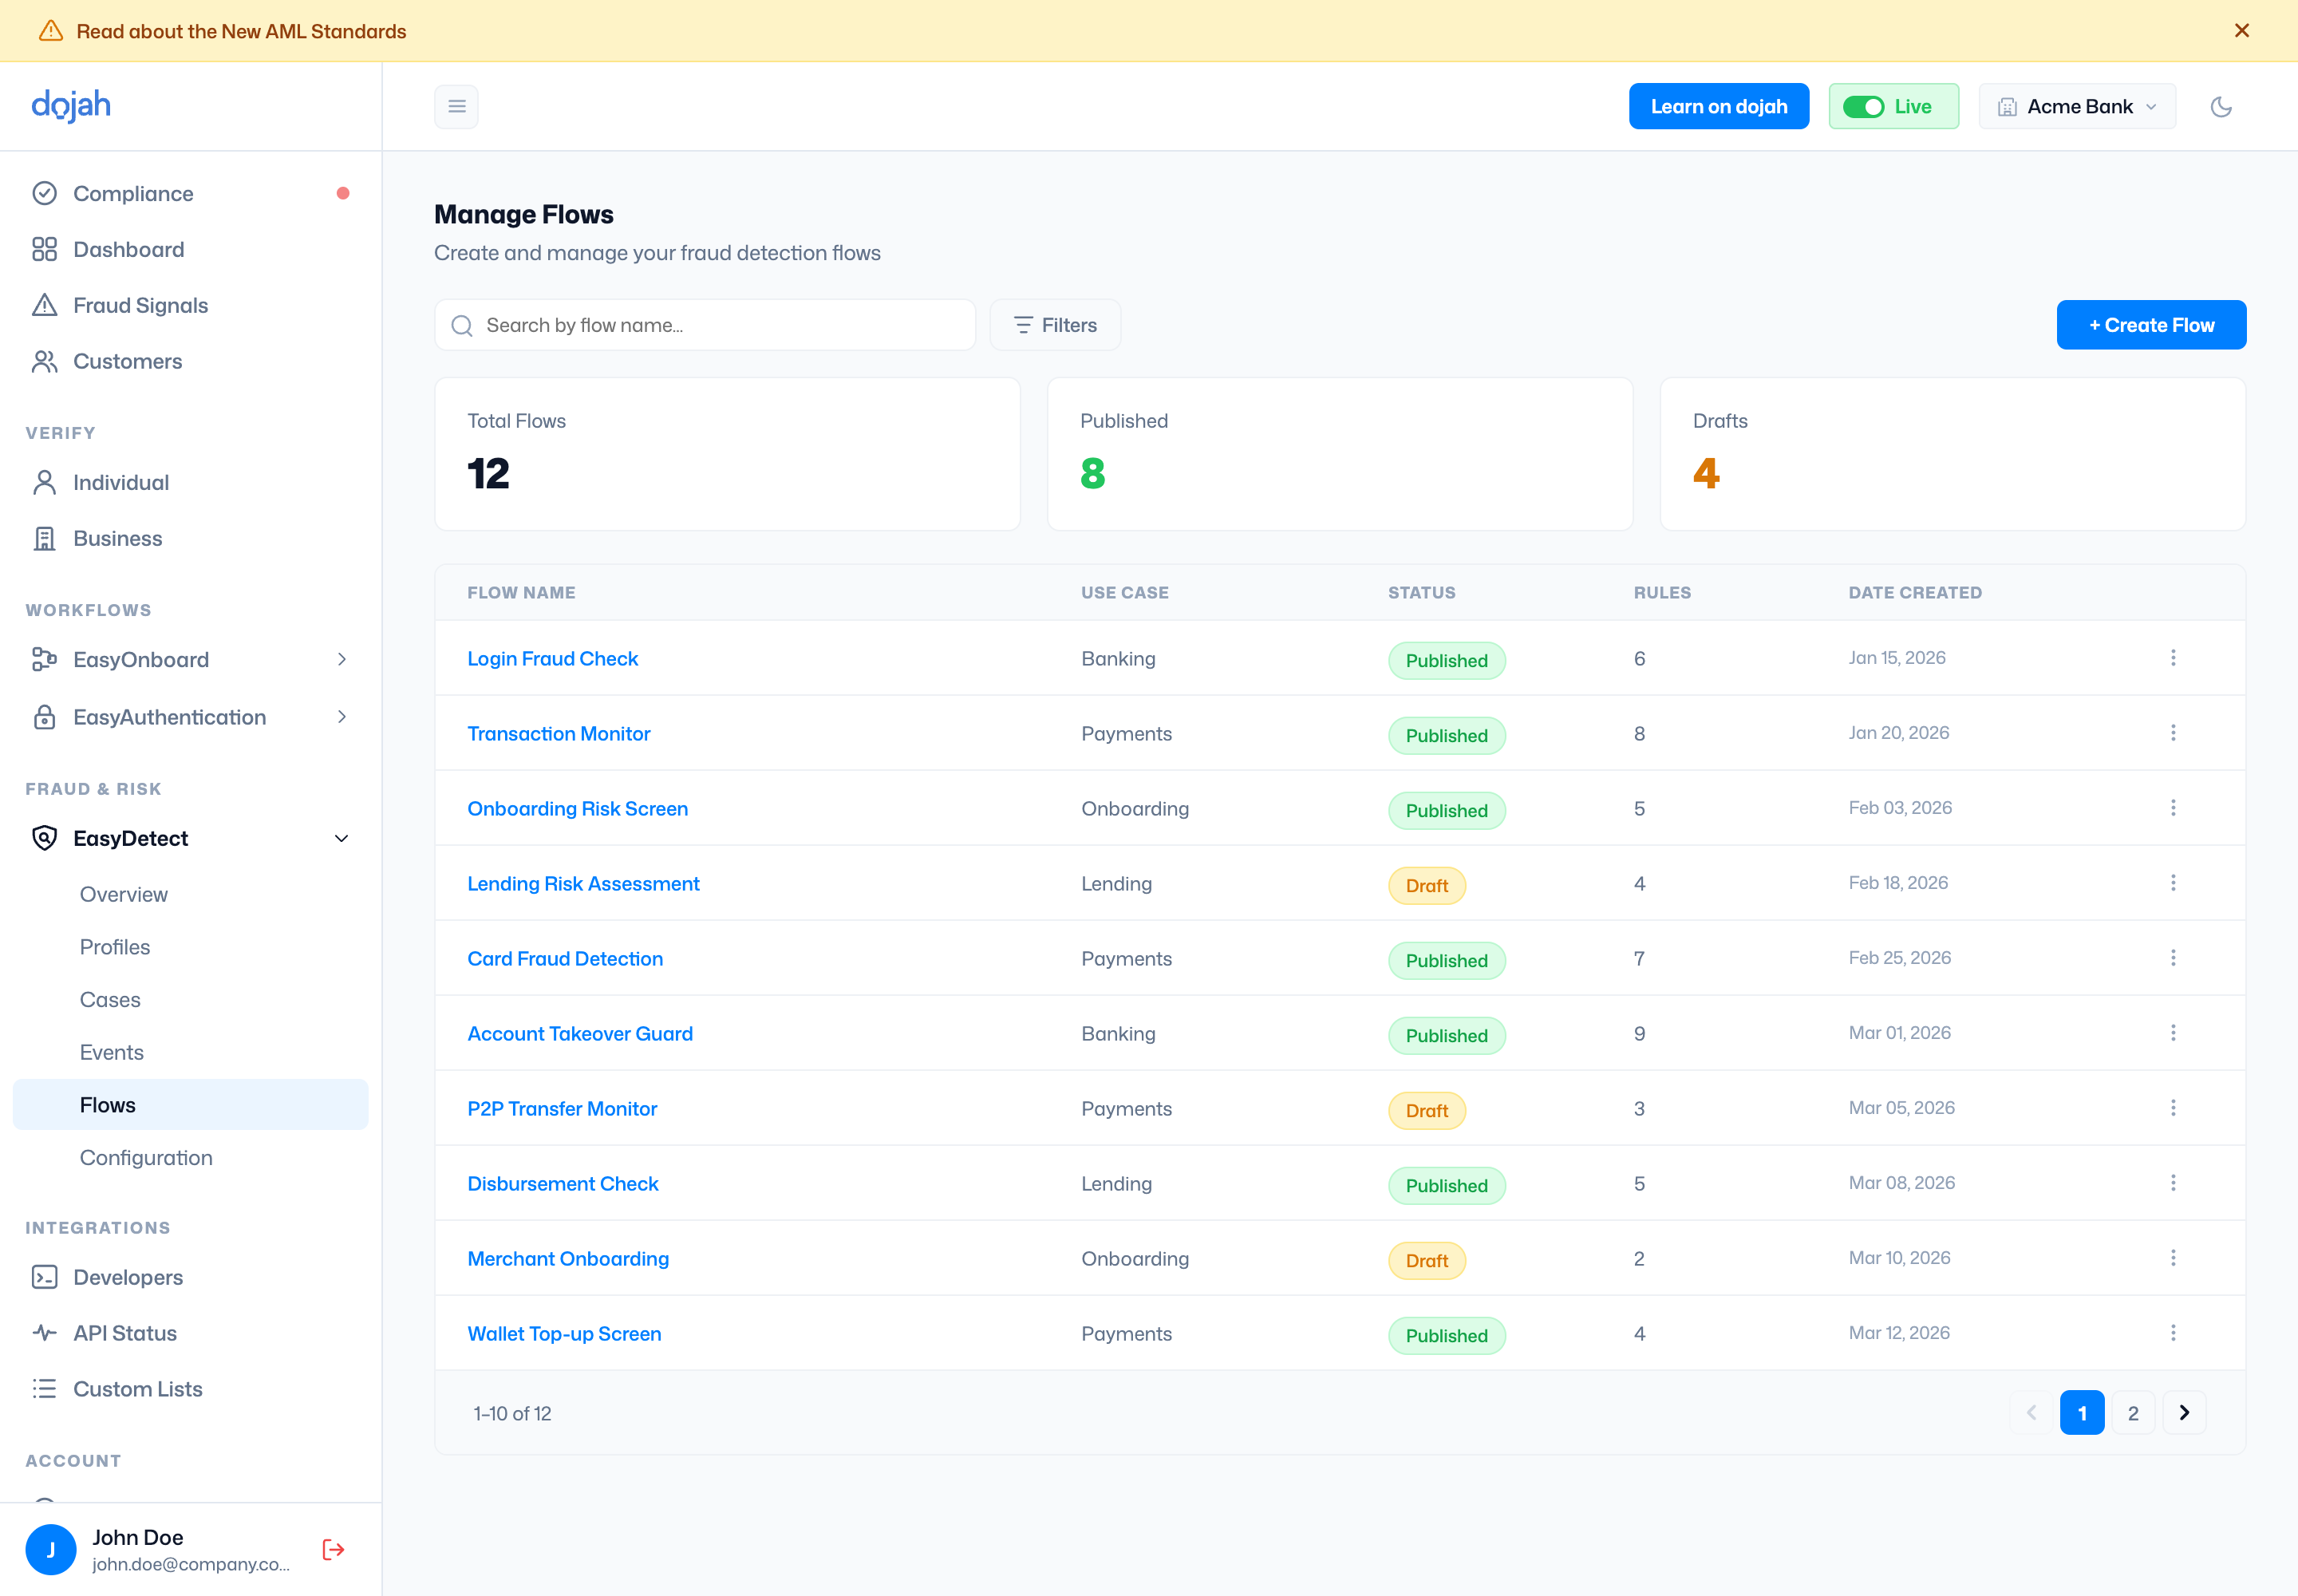The image size is (2298, 1596).
Task: Open Fraud Signals section
Action: pos(190,305)
